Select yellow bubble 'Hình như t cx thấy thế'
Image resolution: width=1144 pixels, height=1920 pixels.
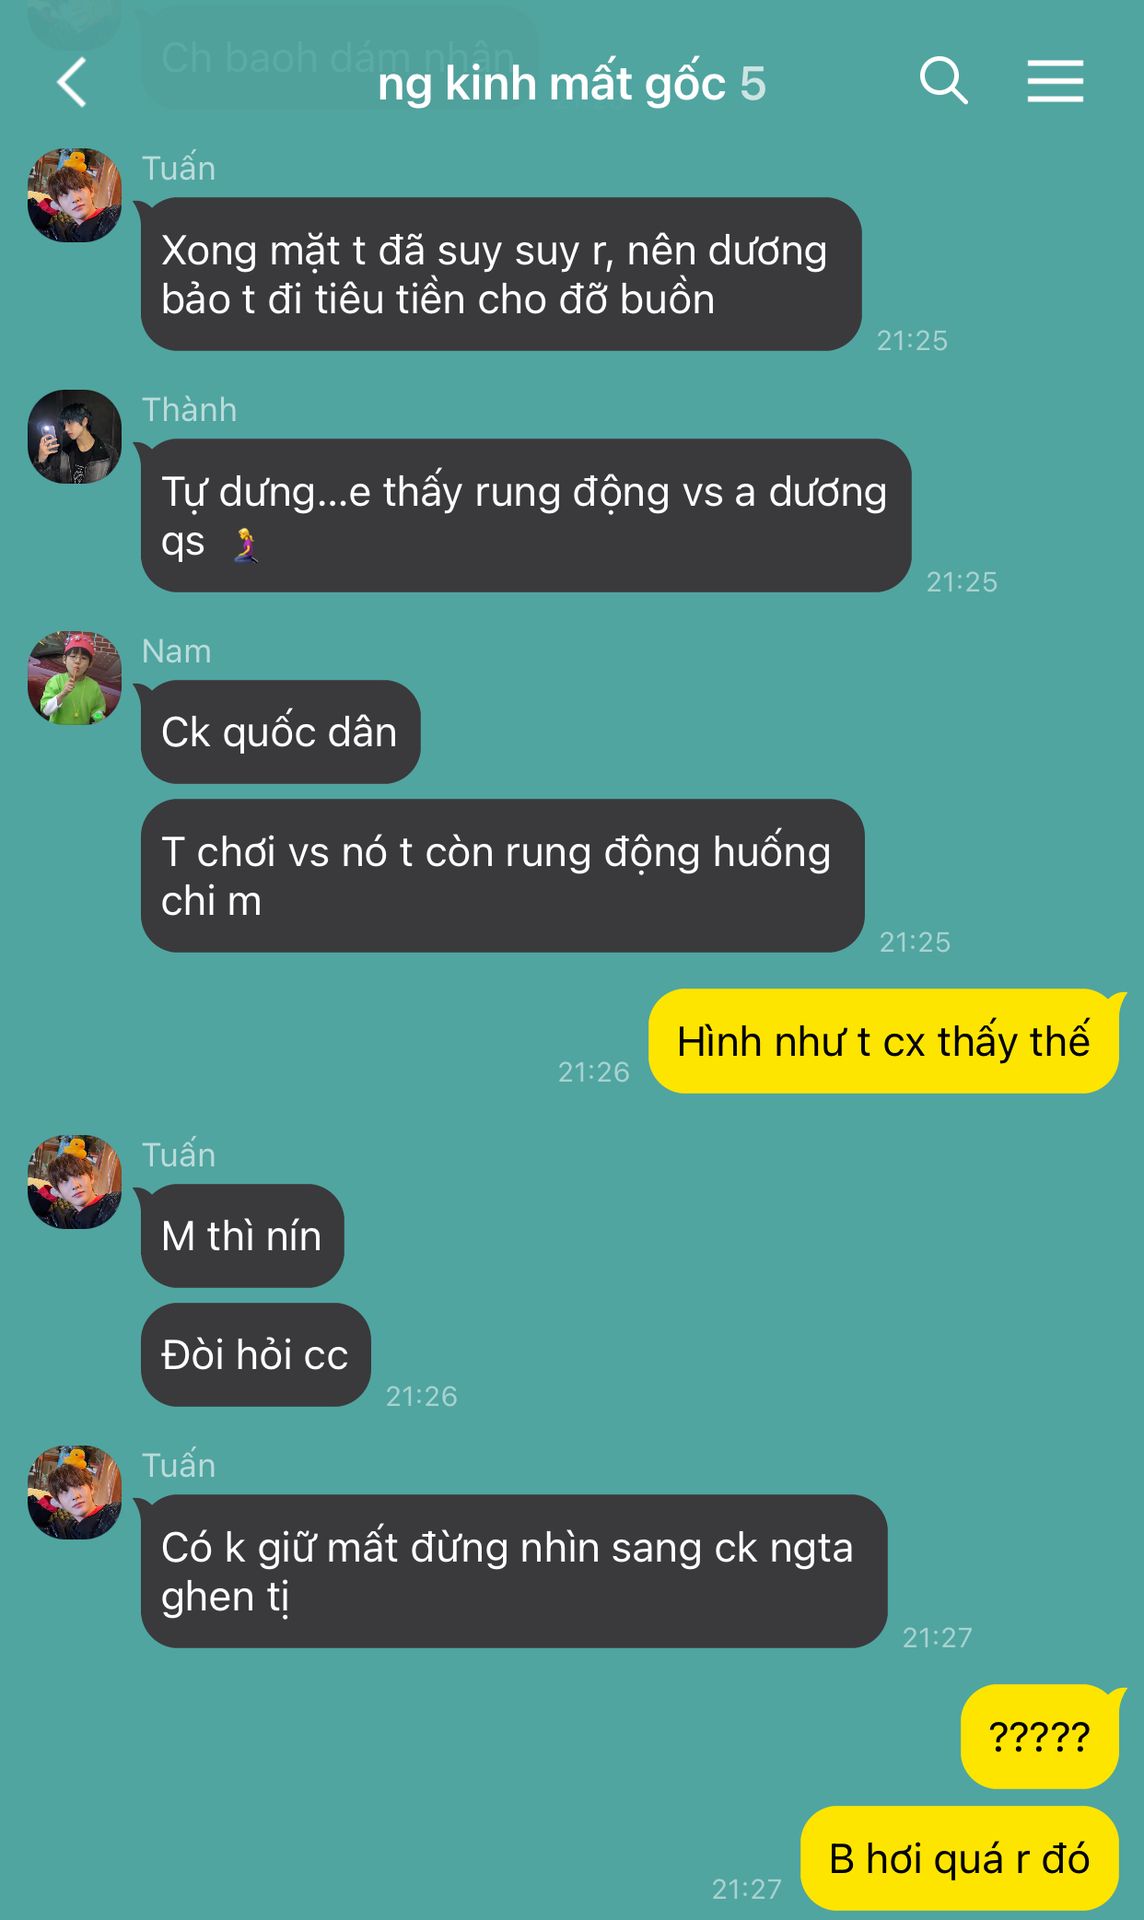coord(884,1041)
